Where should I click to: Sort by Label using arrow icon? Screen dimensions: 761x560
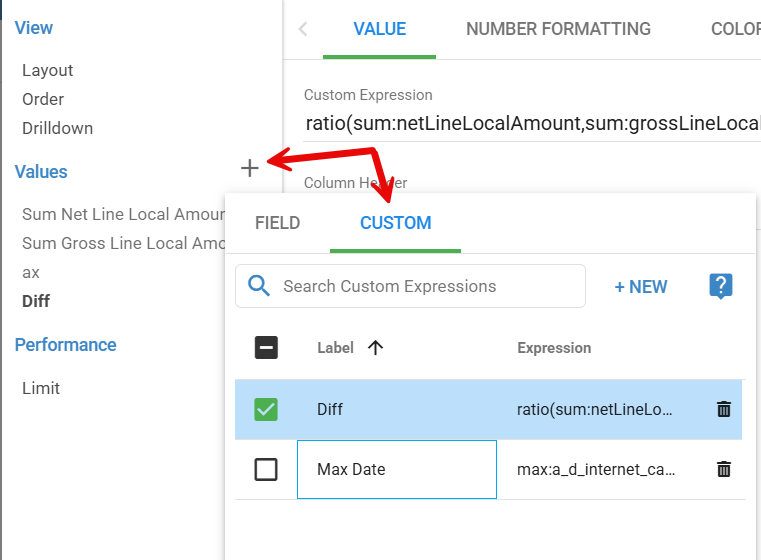point(376,348)
